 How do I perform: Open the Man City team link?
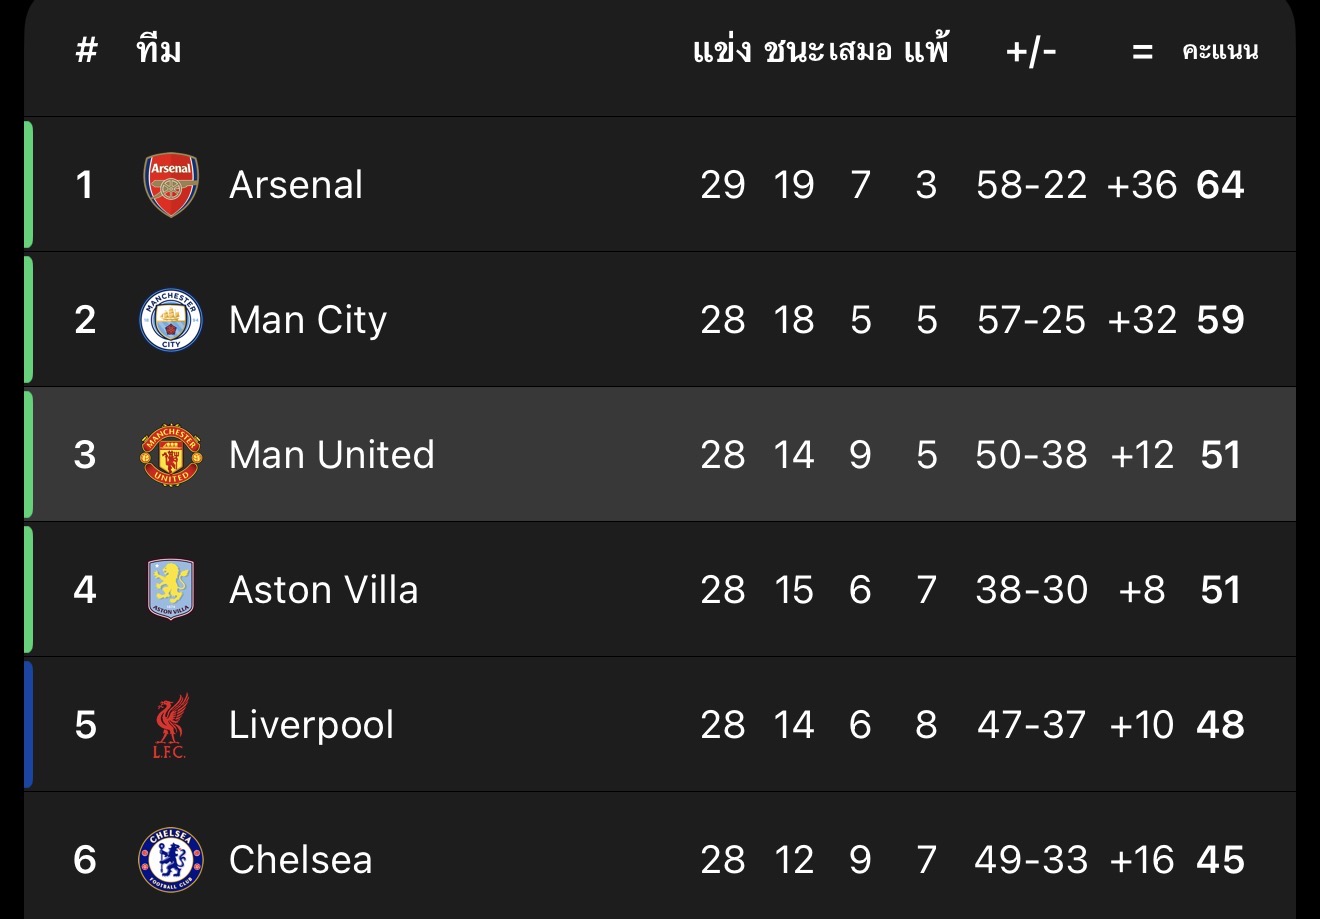[307, 320]
